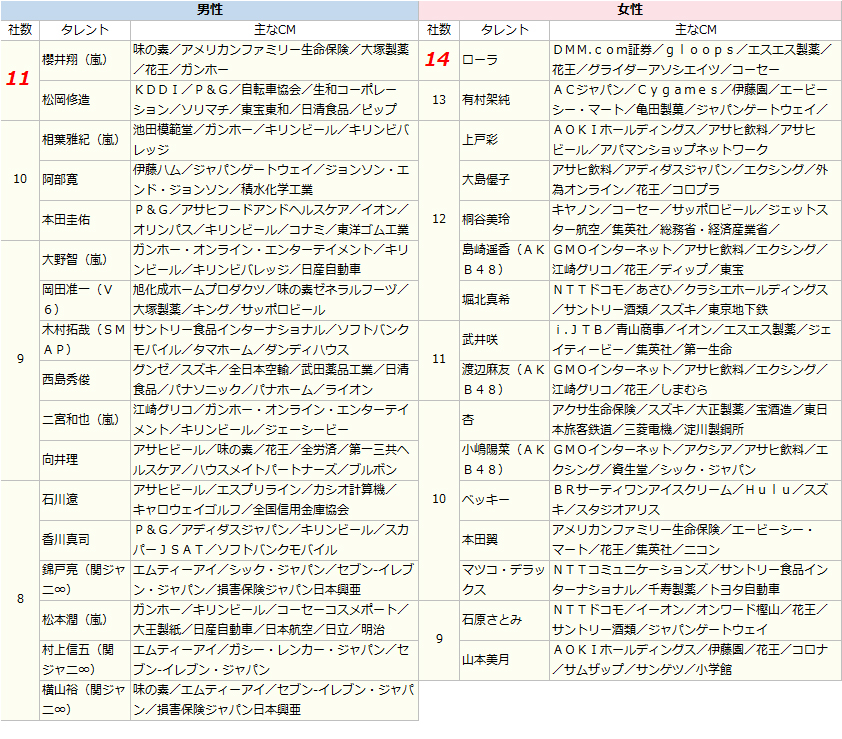Image resolution: width=842 pixels, height=739 pixels.
Task: Select the 櫻井翔（嵐） talent cell
Action: [85, 60]
